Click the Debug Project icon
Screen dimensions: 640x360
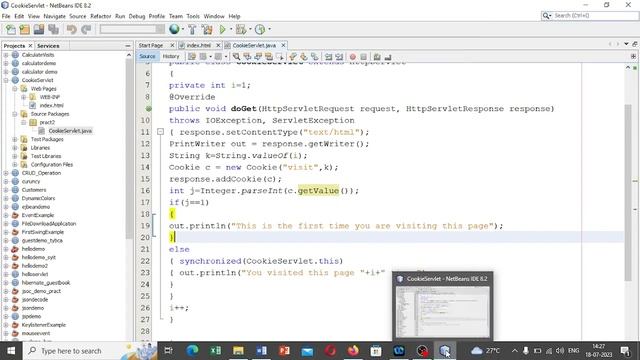pyautogui.click(x=240, y=29)
